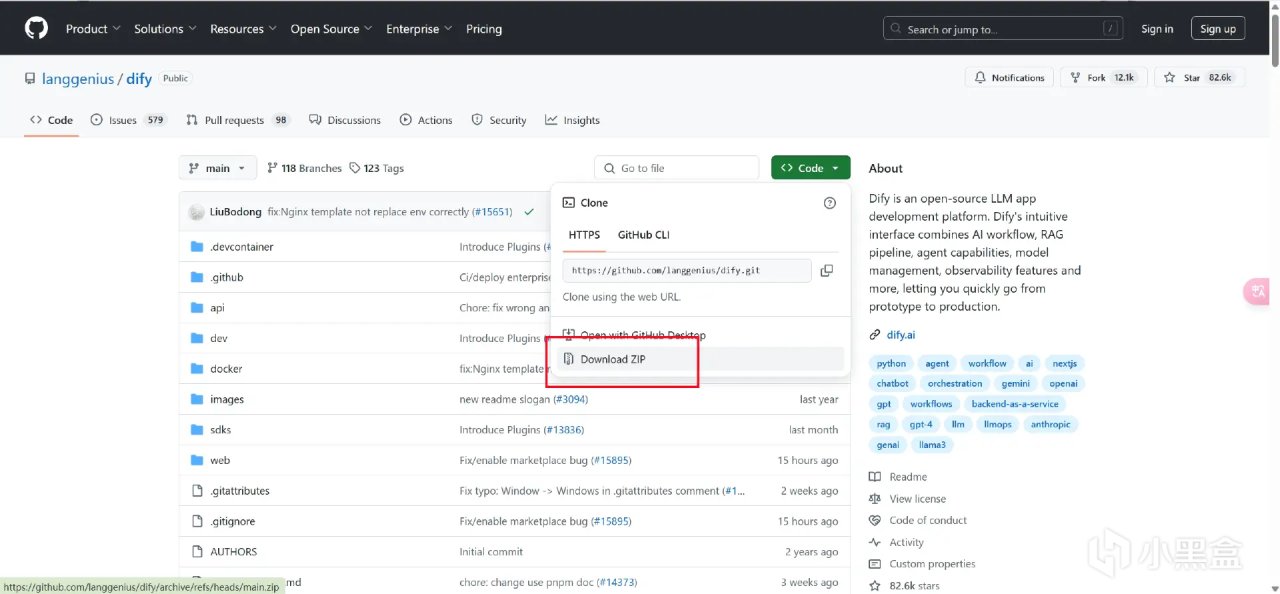Open the Discussions tab
The height and width of the screenshot is (594, 1280).
coord(345,120)
